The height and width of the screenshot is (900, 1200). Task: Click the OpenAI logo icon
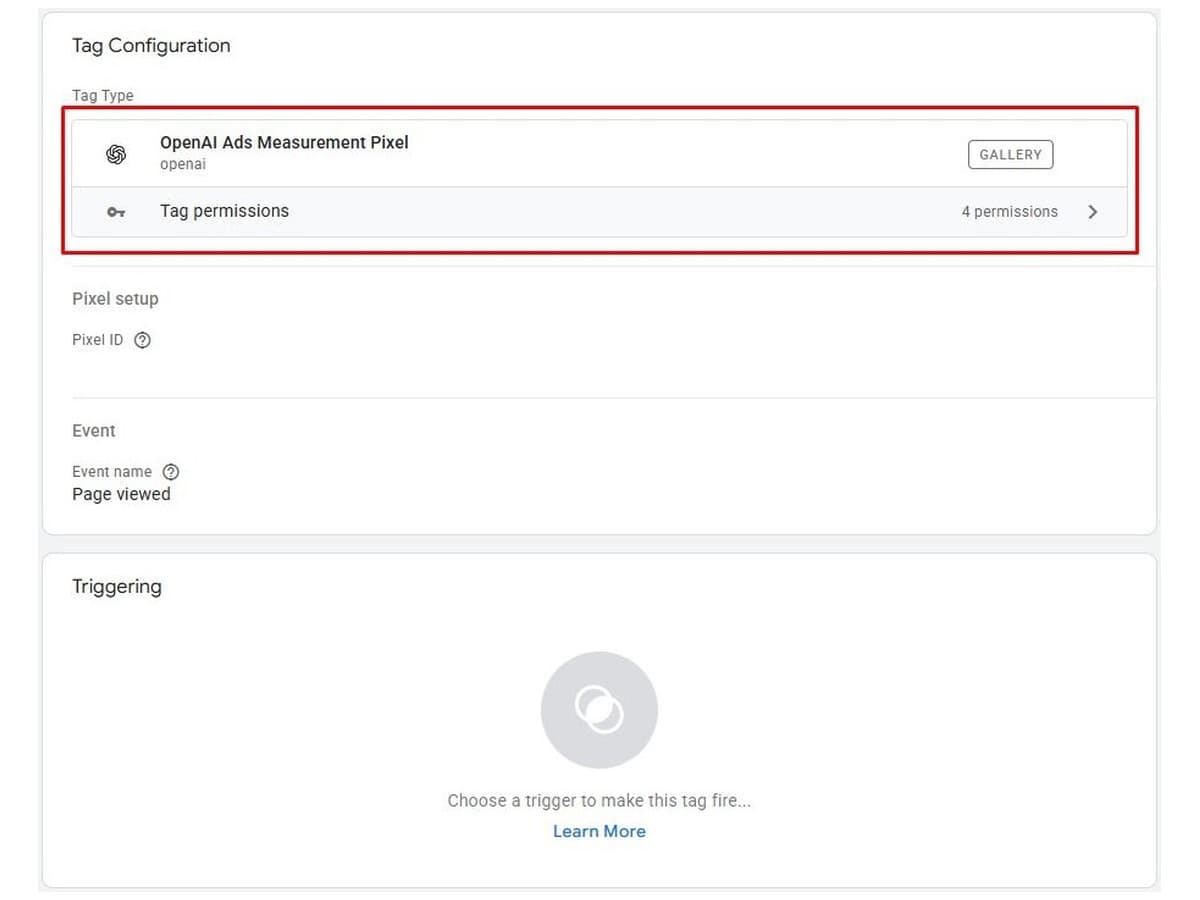coord(116,154)
